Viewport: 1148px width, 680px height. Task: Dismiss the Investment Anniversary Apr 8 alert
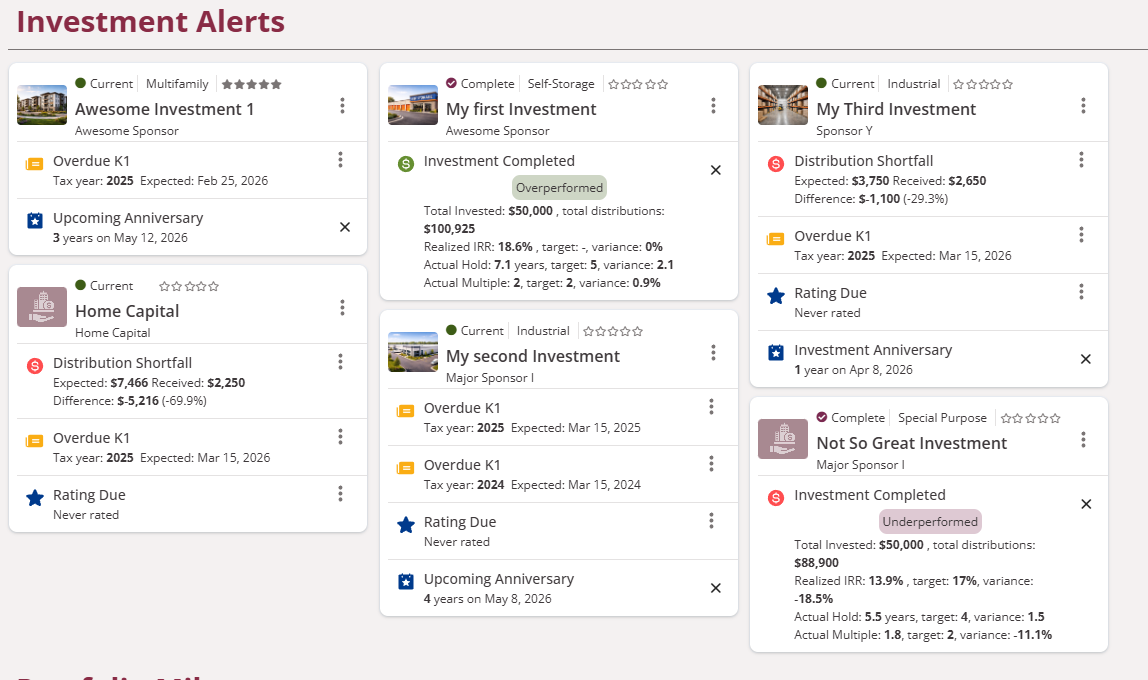tap(1086, 359)
